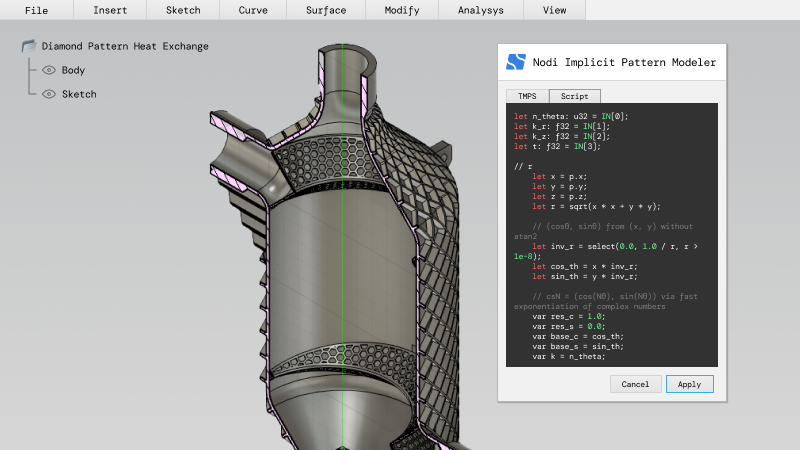This screenshot has width=800, height=450.
Task: Click the Diamond Pattern Heat Exchange folder icon
Action: 28,46
